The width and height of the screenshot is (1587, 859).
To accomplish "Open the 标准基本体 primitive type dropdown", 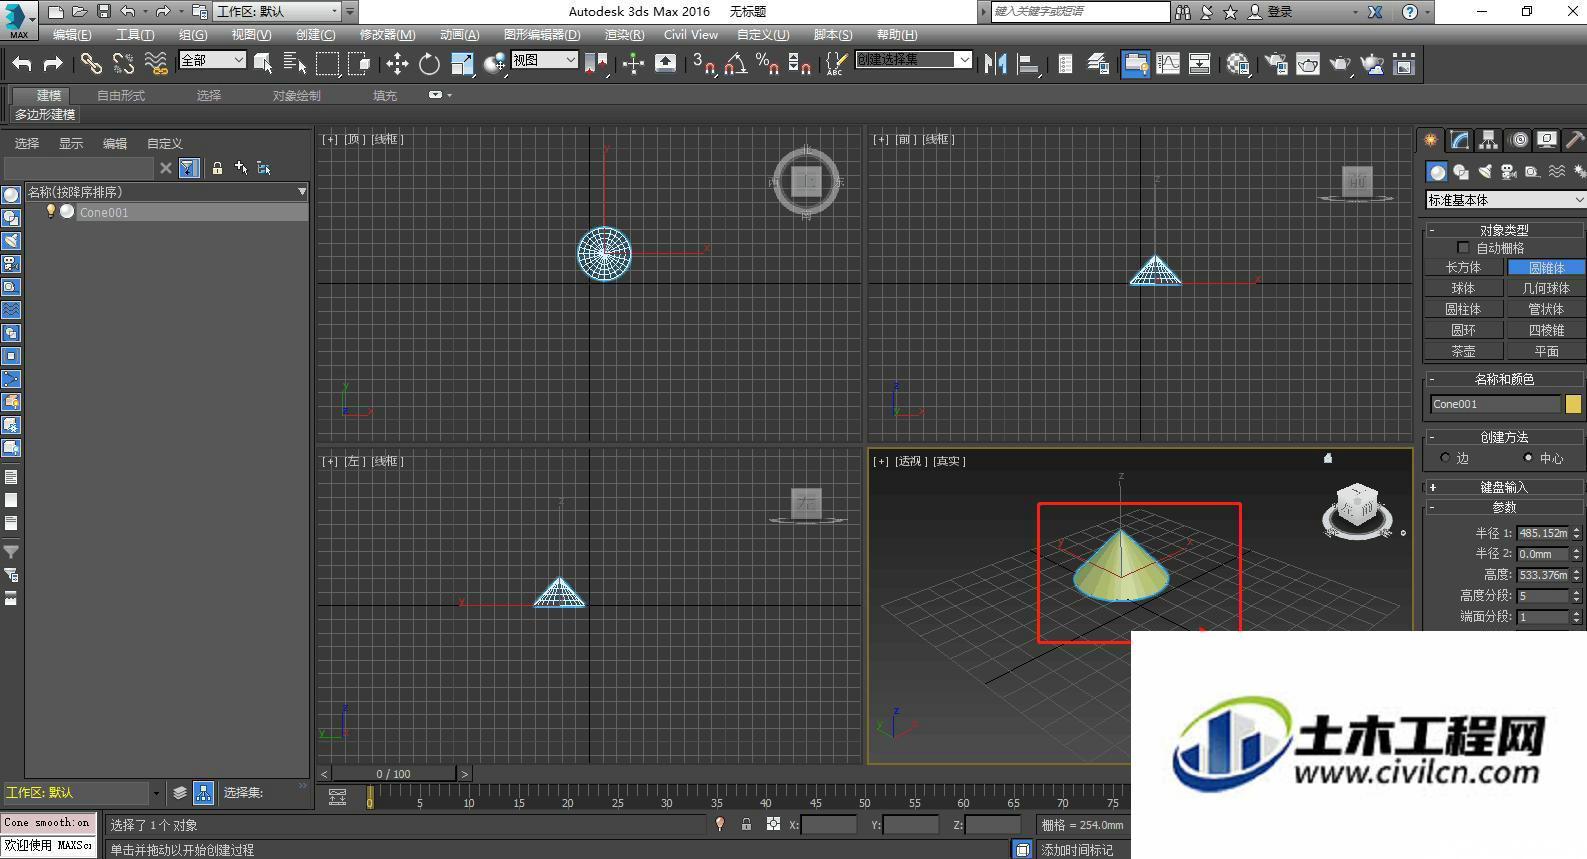I will click(1505, 200).
